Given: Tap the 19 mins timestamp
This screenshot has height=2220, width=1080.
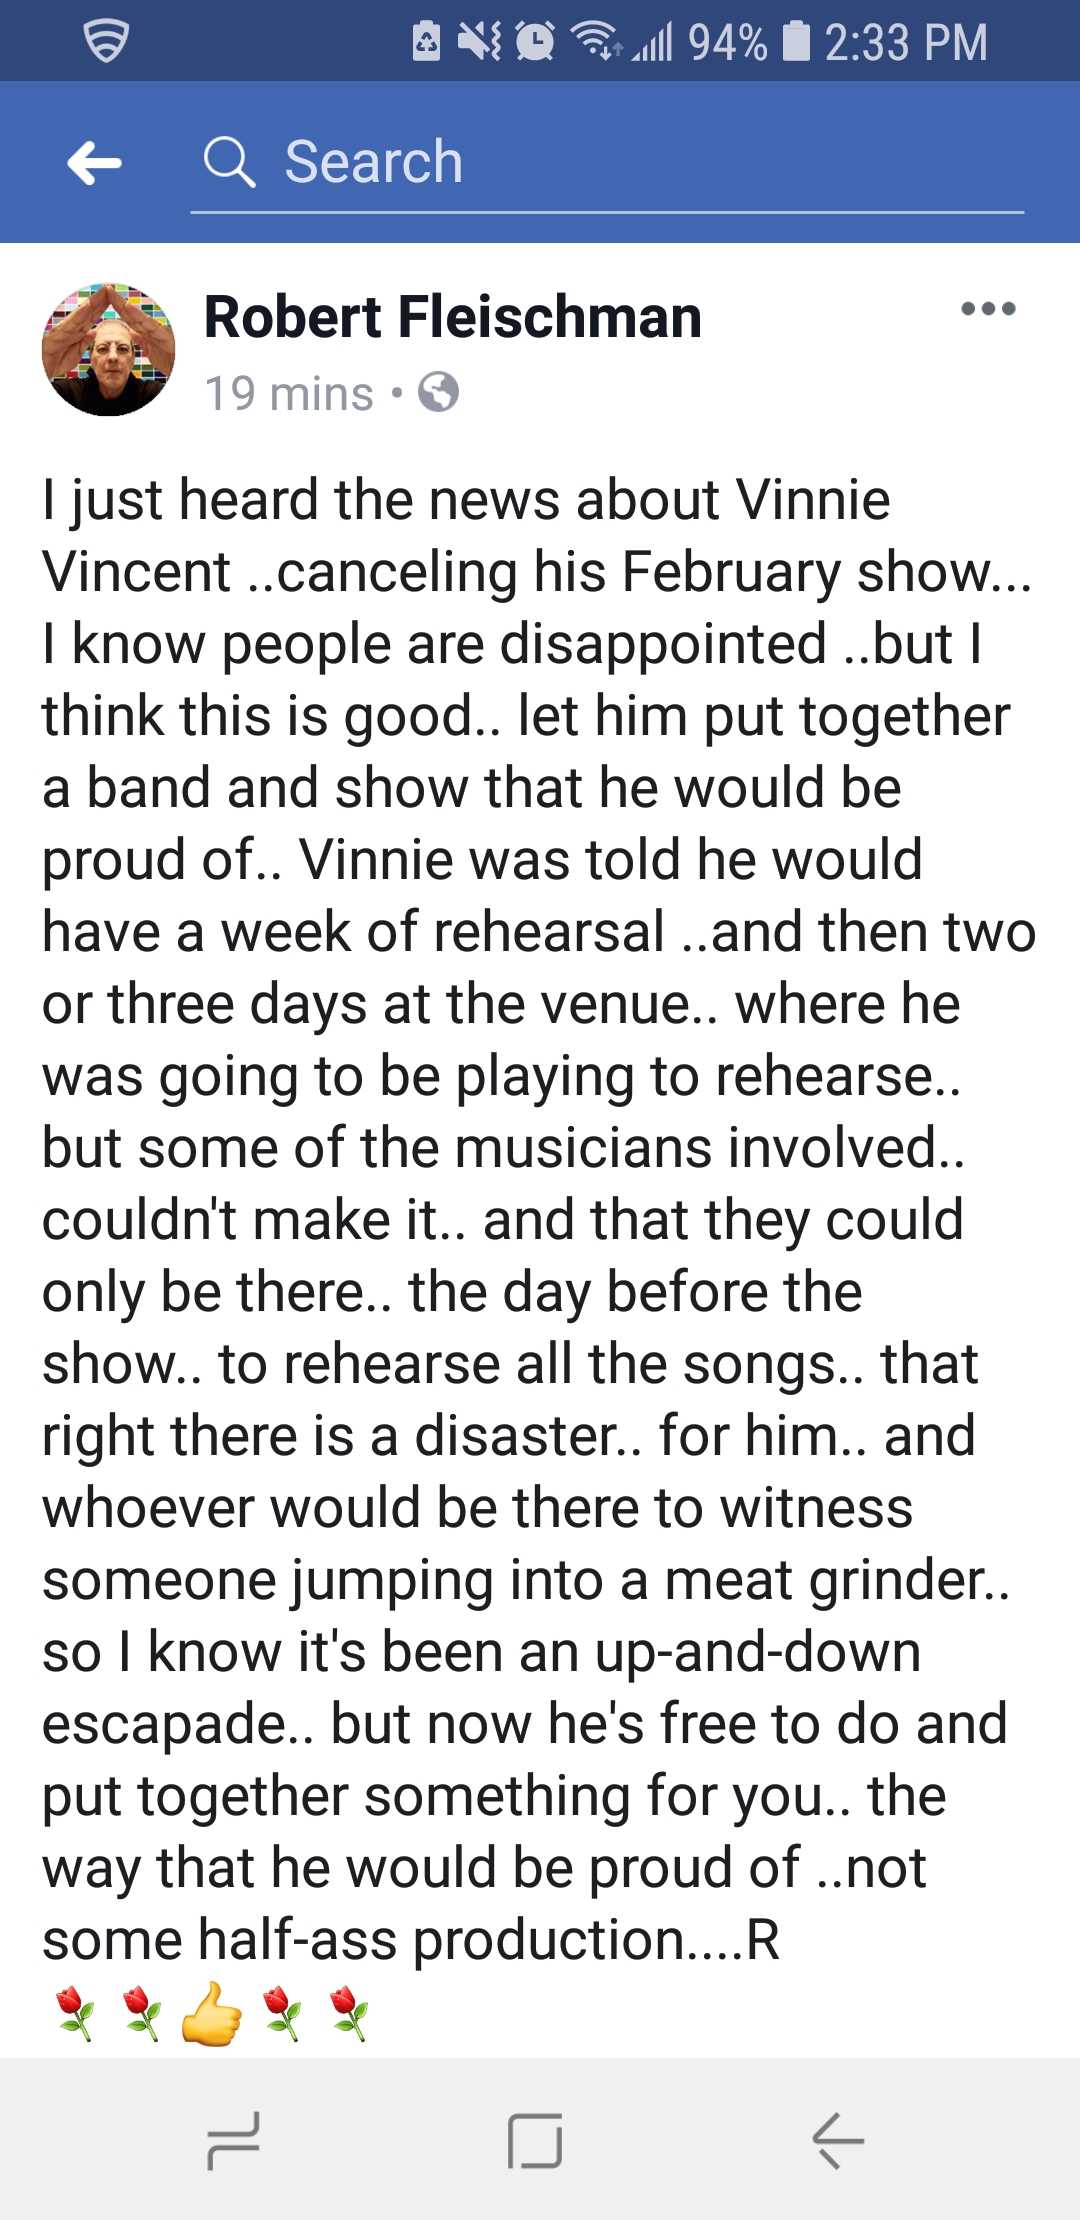Looking at the screenshot, I should (x=289, y=393).
